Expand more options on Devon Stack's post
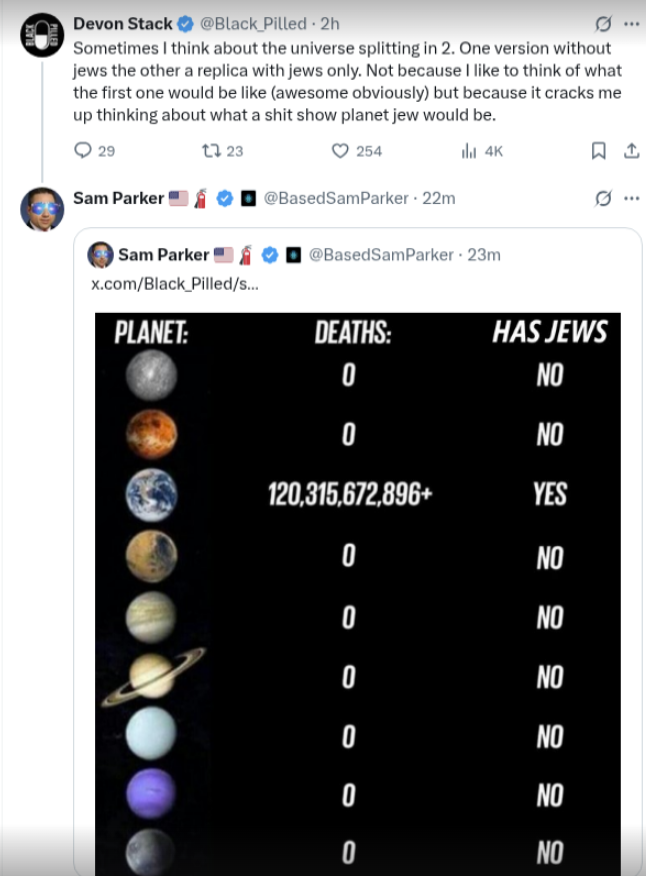Screen dimensions: 646x876 tap(631, 24)
